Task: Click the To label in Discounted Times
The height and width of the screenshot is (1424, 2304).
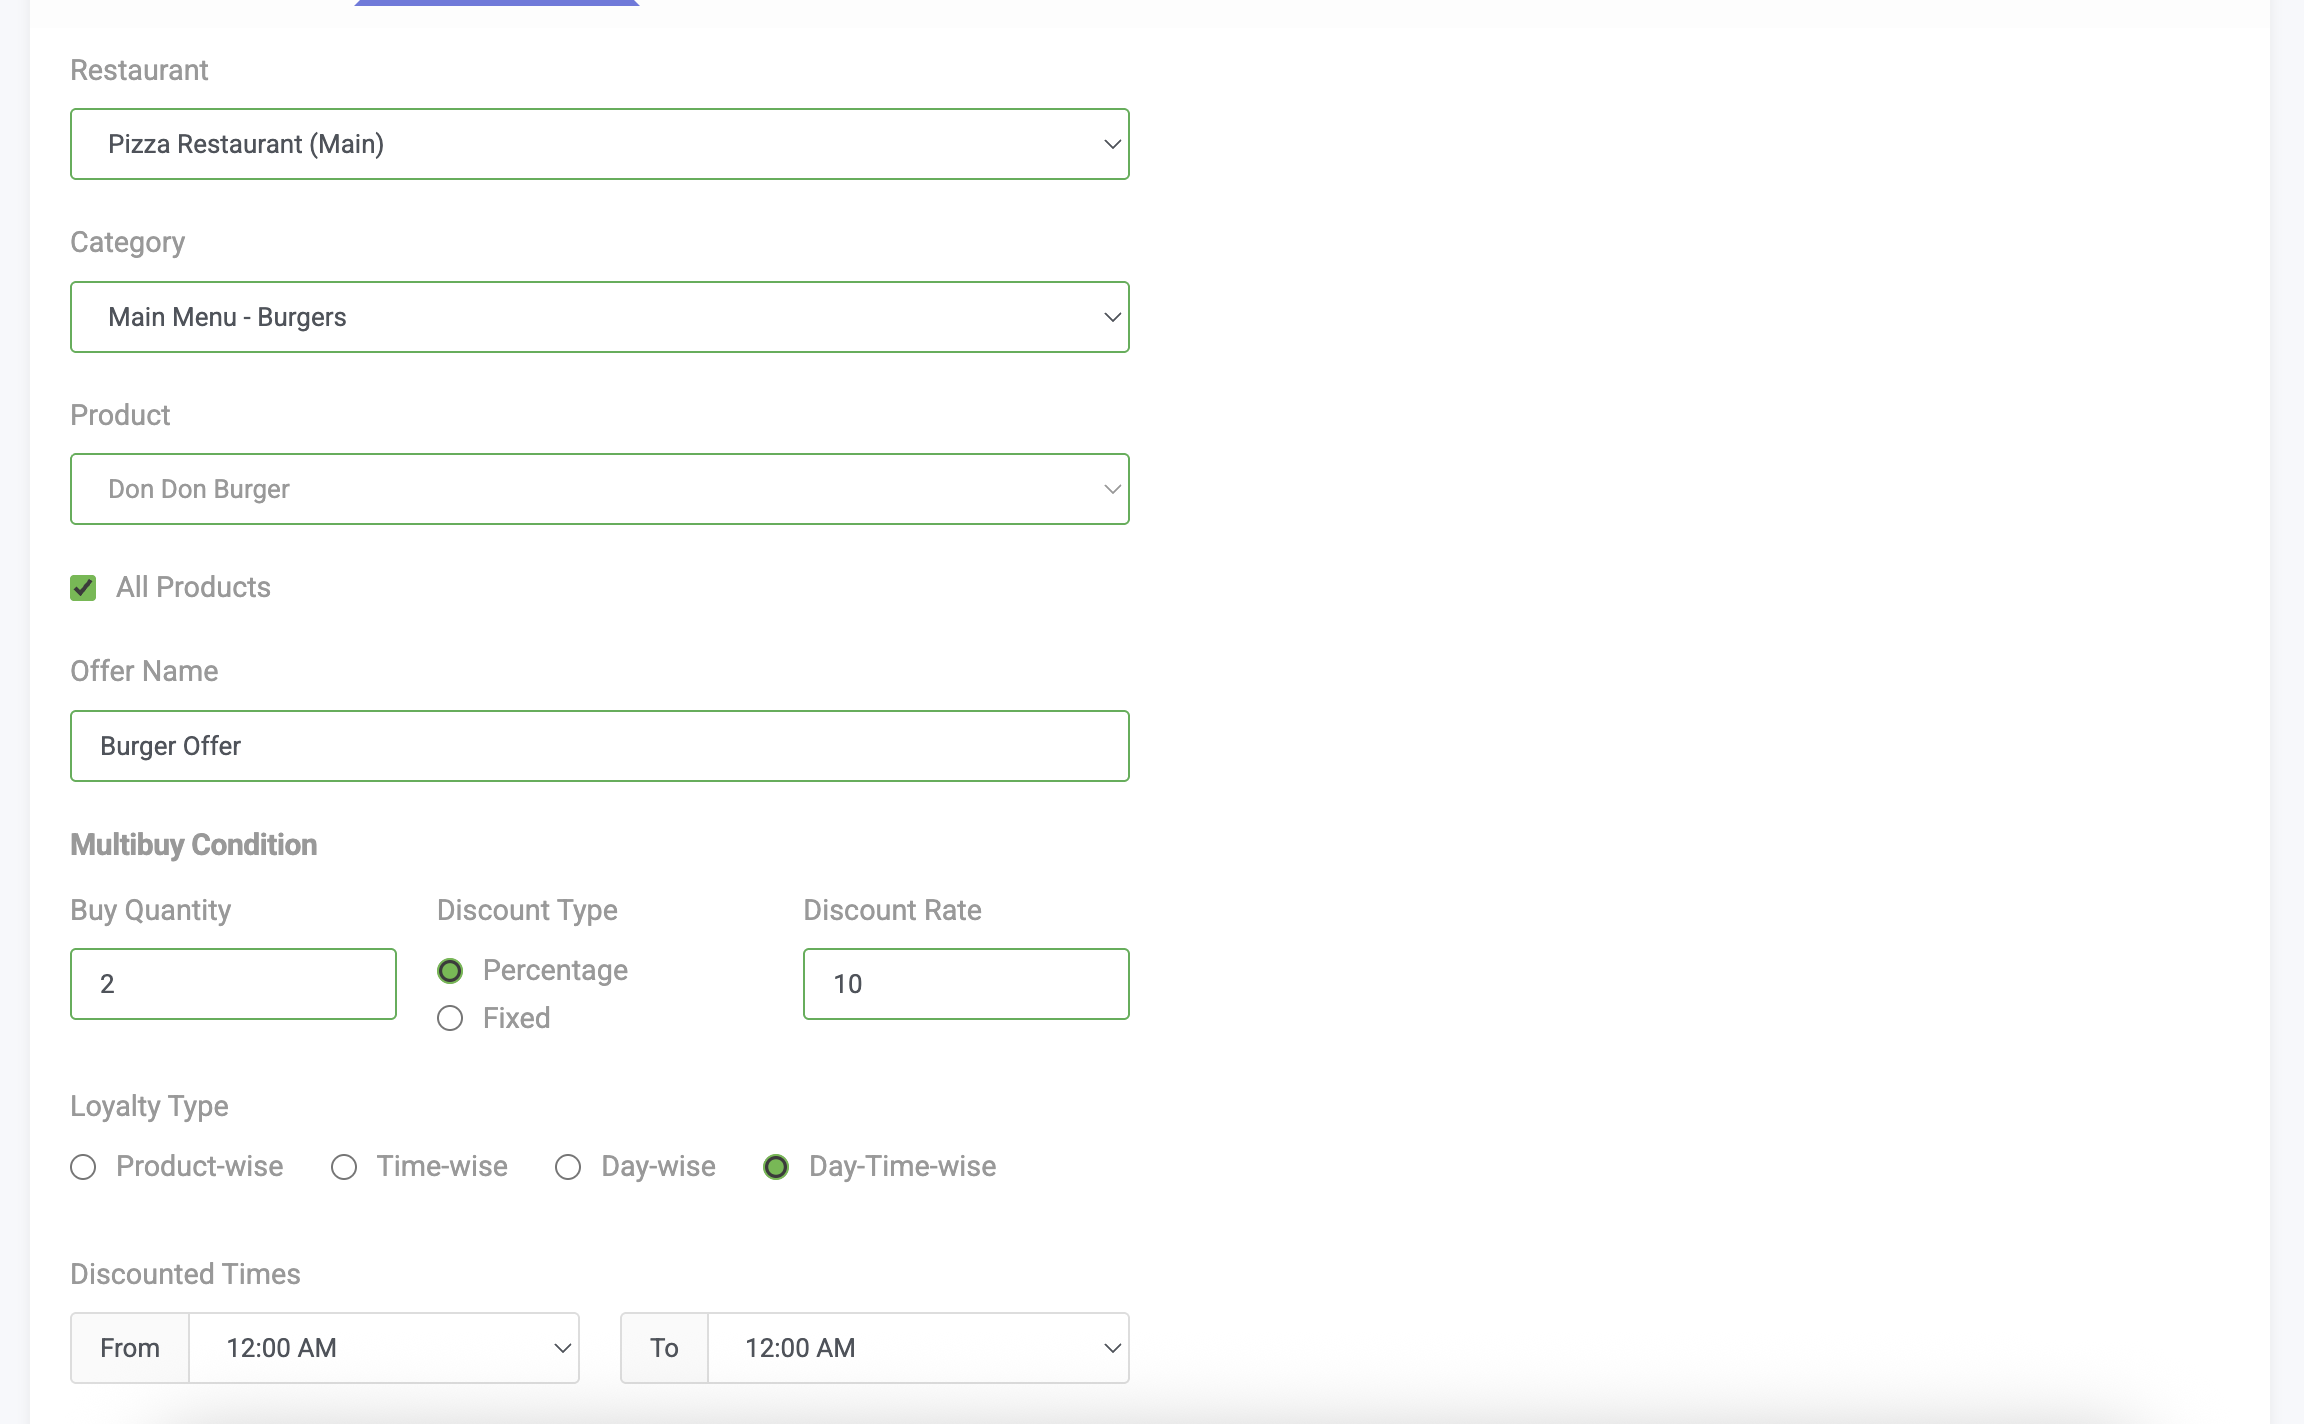Action: point(663,1347)
